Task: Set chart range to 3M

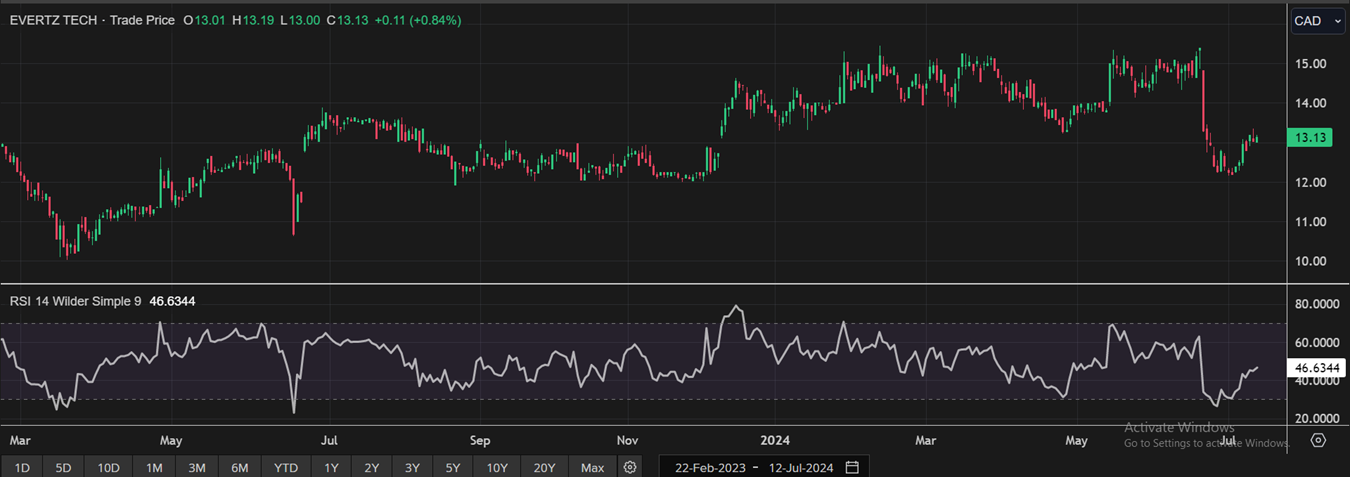Action: pyautogui.click(x=197, y=467)
